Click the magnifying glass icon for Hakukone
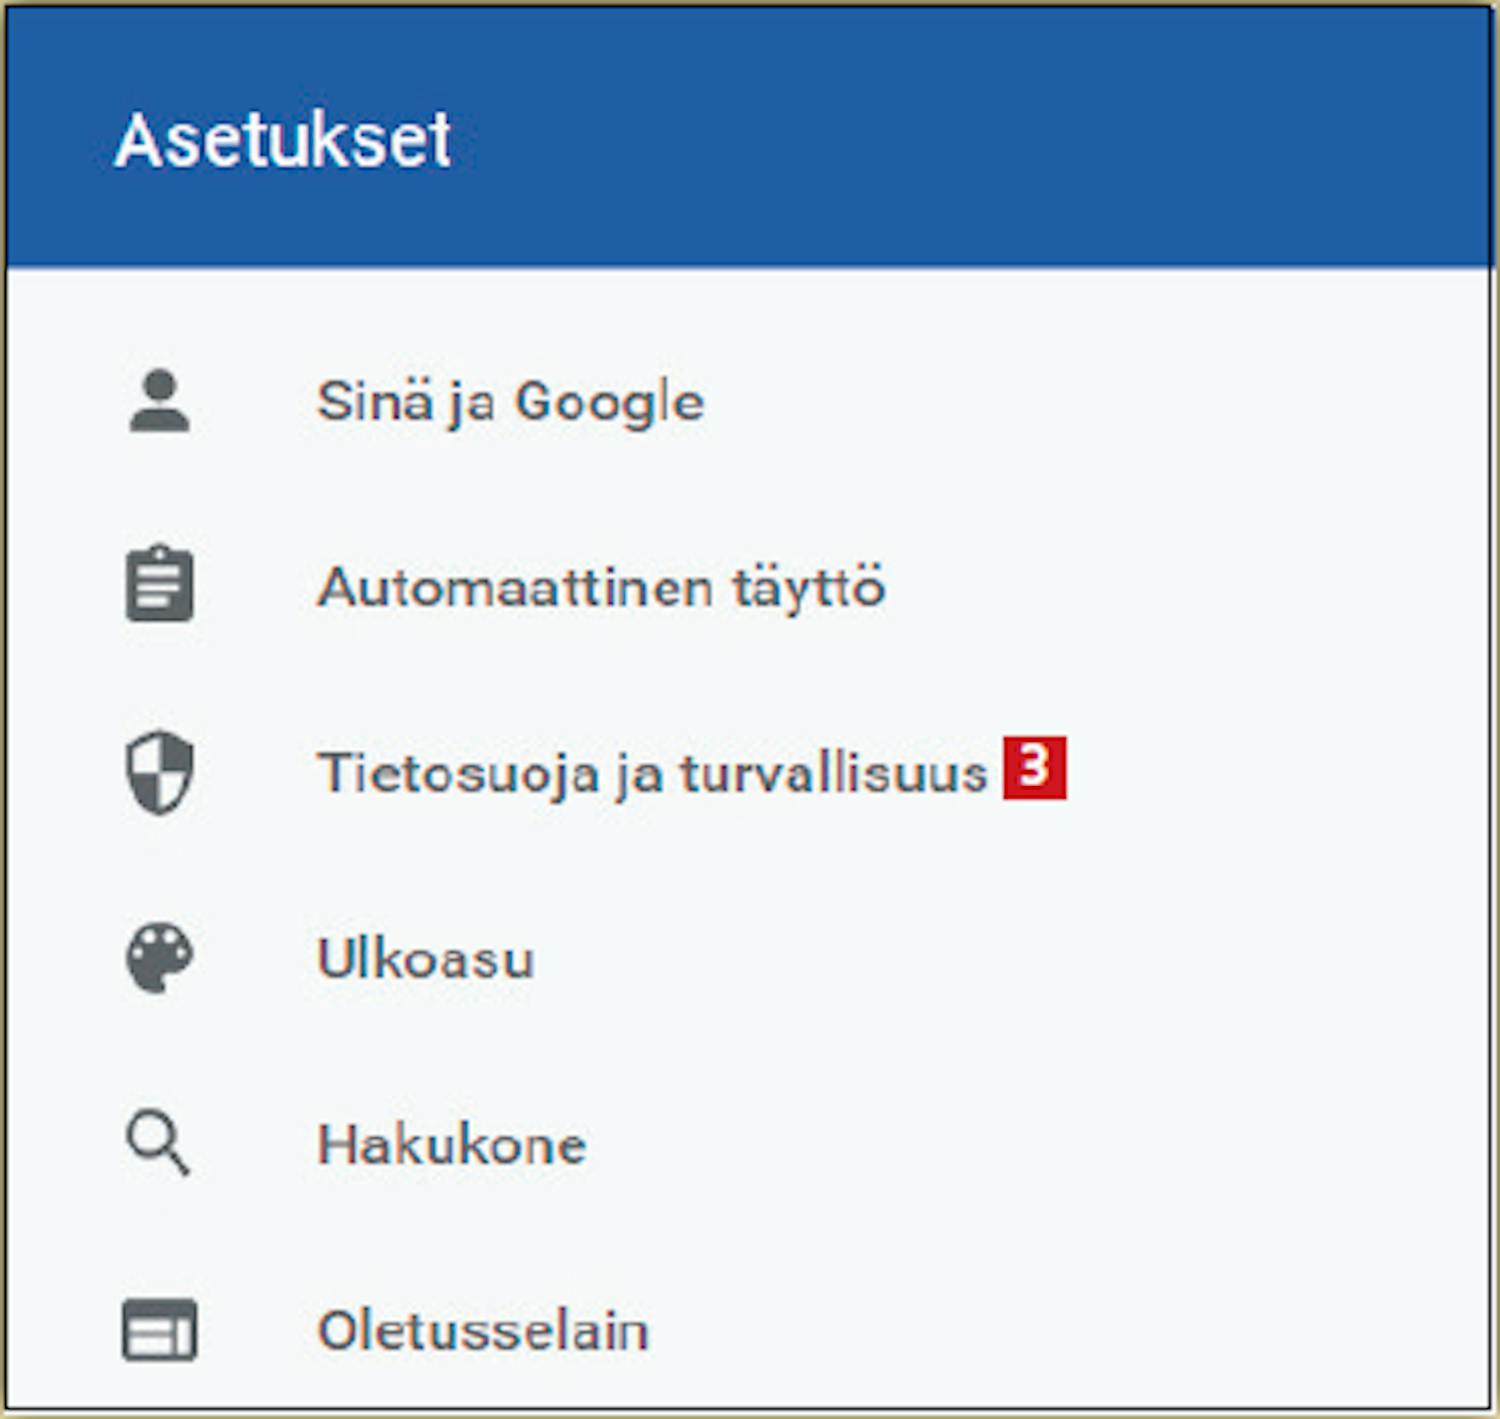This screenshot has width=1500, height=1419. point(158,1144)
